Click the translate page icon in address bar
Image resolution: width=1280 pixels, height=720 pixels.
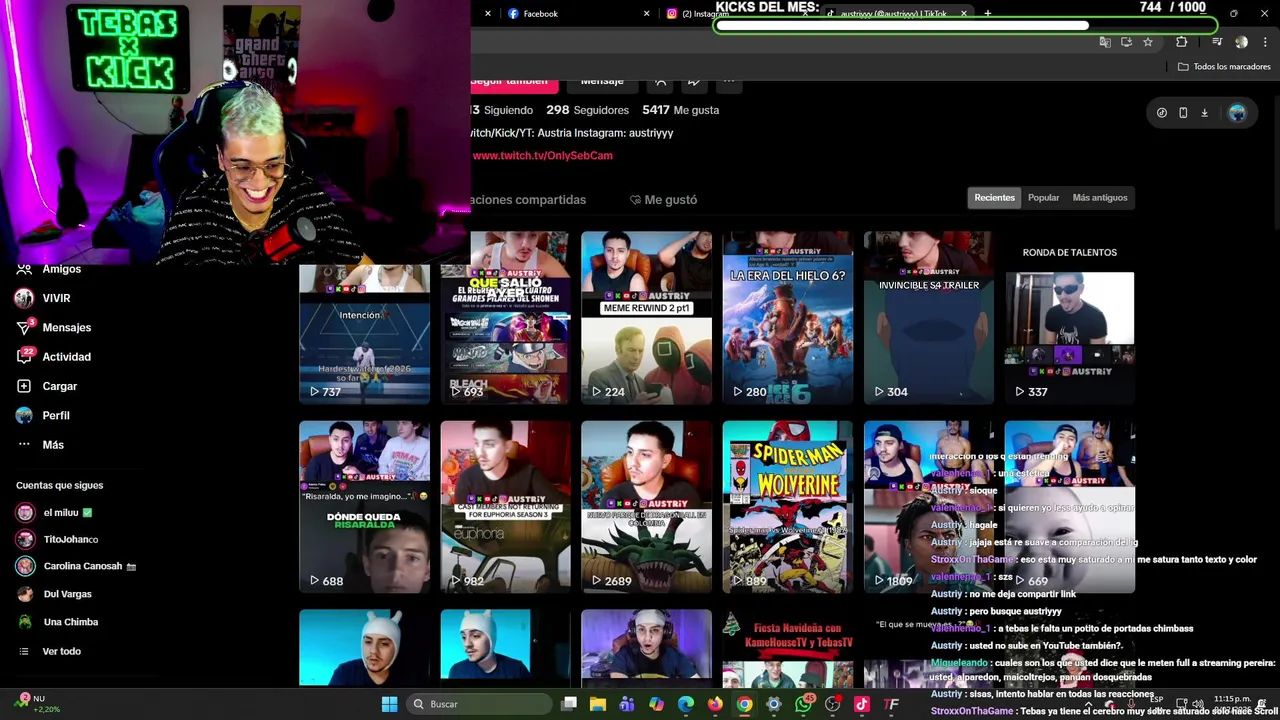click(1104, 42)
